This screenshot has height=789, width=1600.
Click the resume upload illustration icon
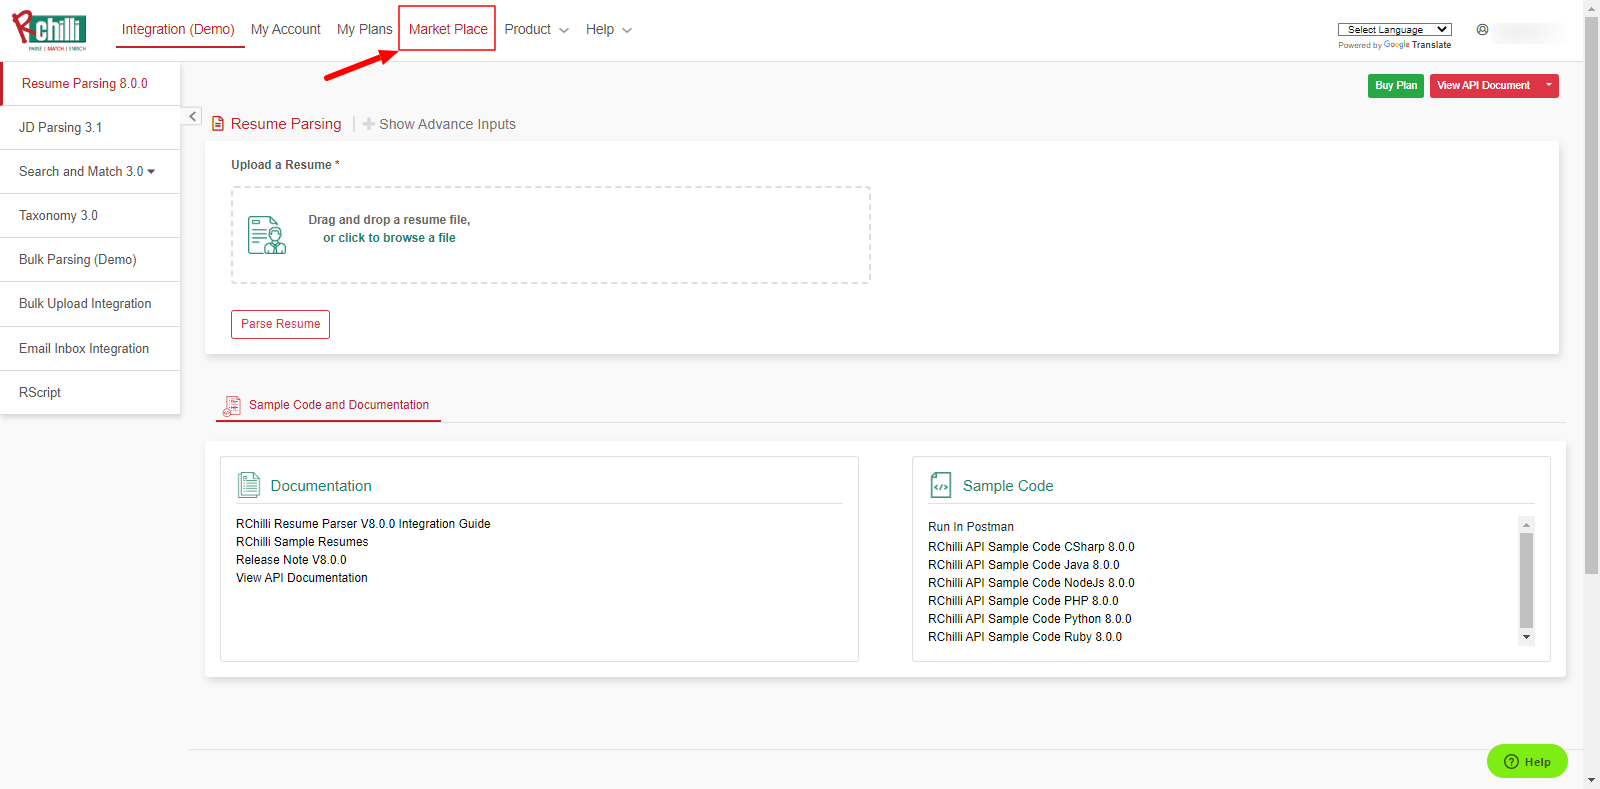click(x=267, y=235)
